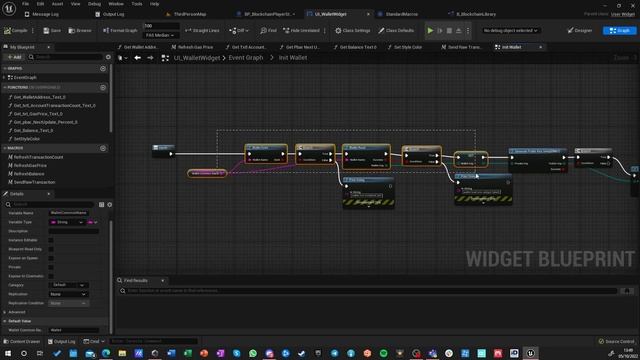640x360 pixels.
Task: Select Get_WalletAddress_Text_0 function
Action: (x=40, y=97)
